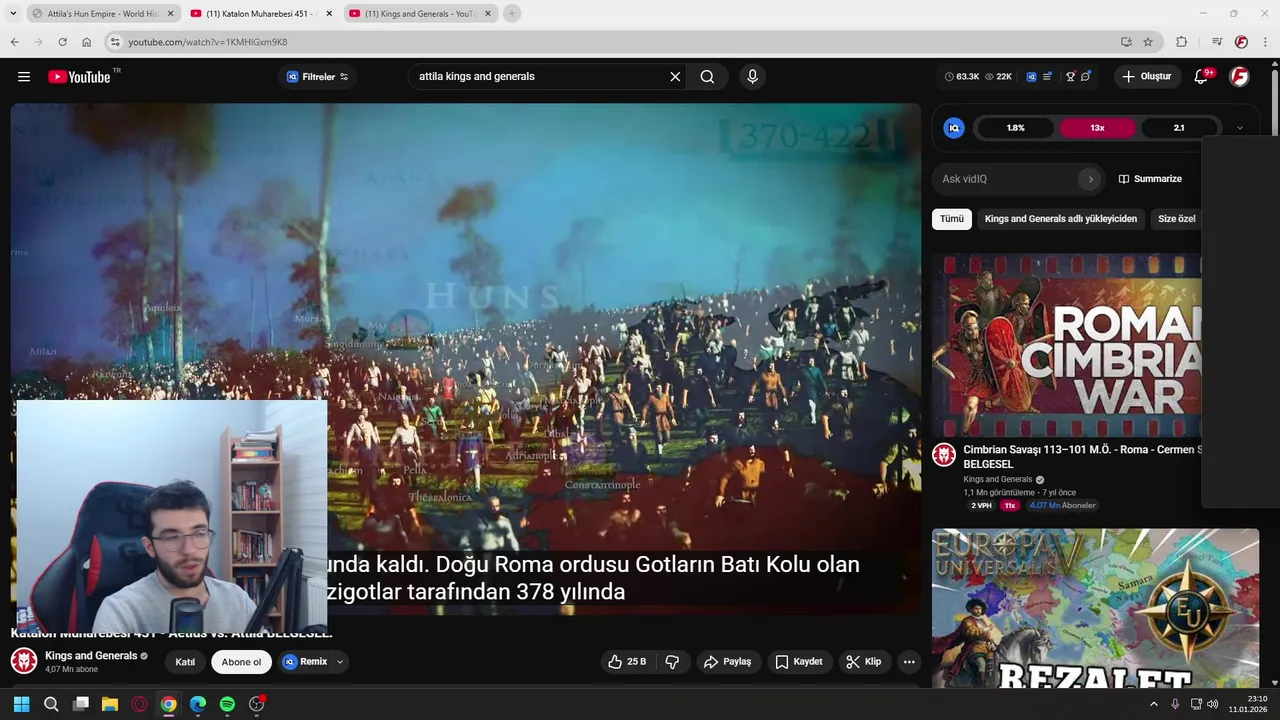Go back in browser history
Viewport: 1280px width, 720px height.
pos(14,42)
